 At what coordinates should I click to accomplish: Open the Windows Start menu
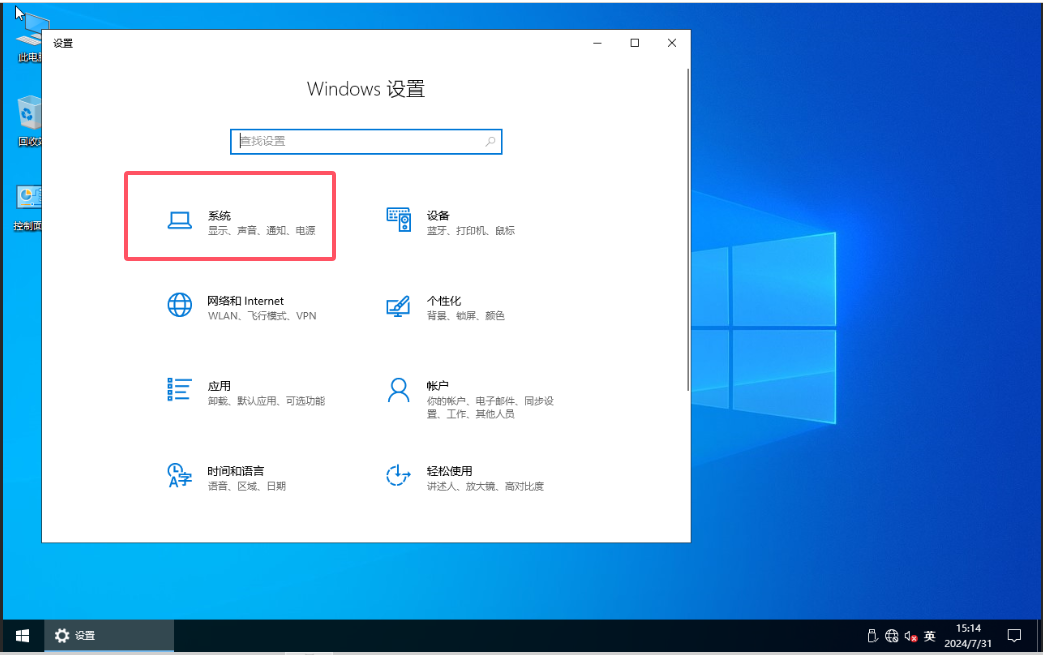click(22, 636)
